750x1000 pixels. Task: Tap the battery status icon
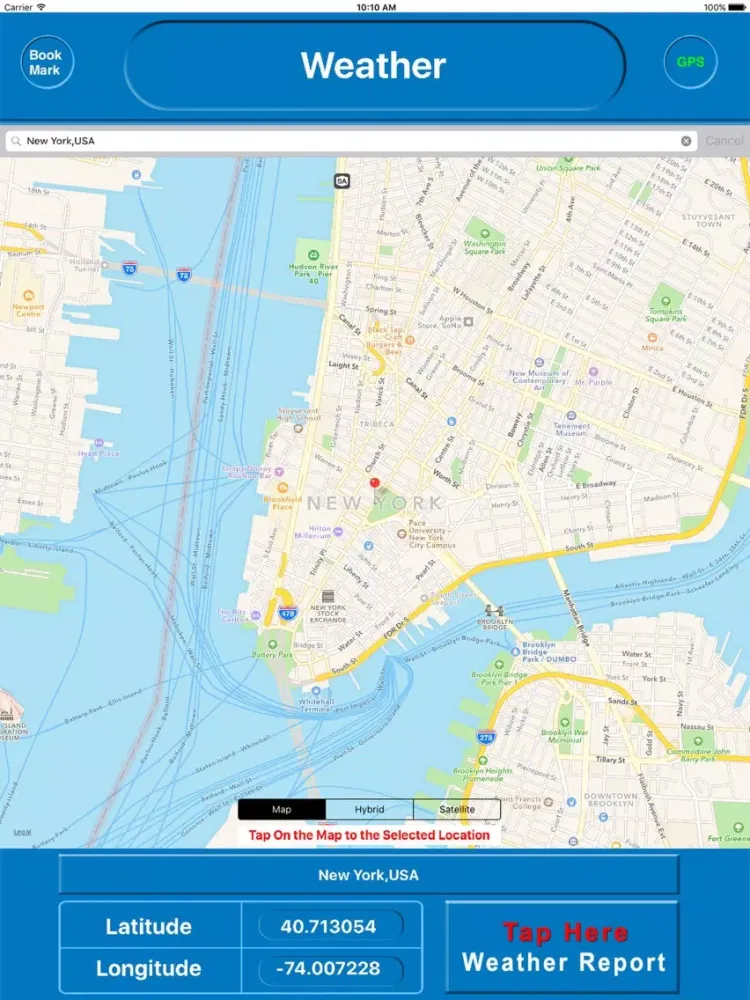click(x=736, y=7)
